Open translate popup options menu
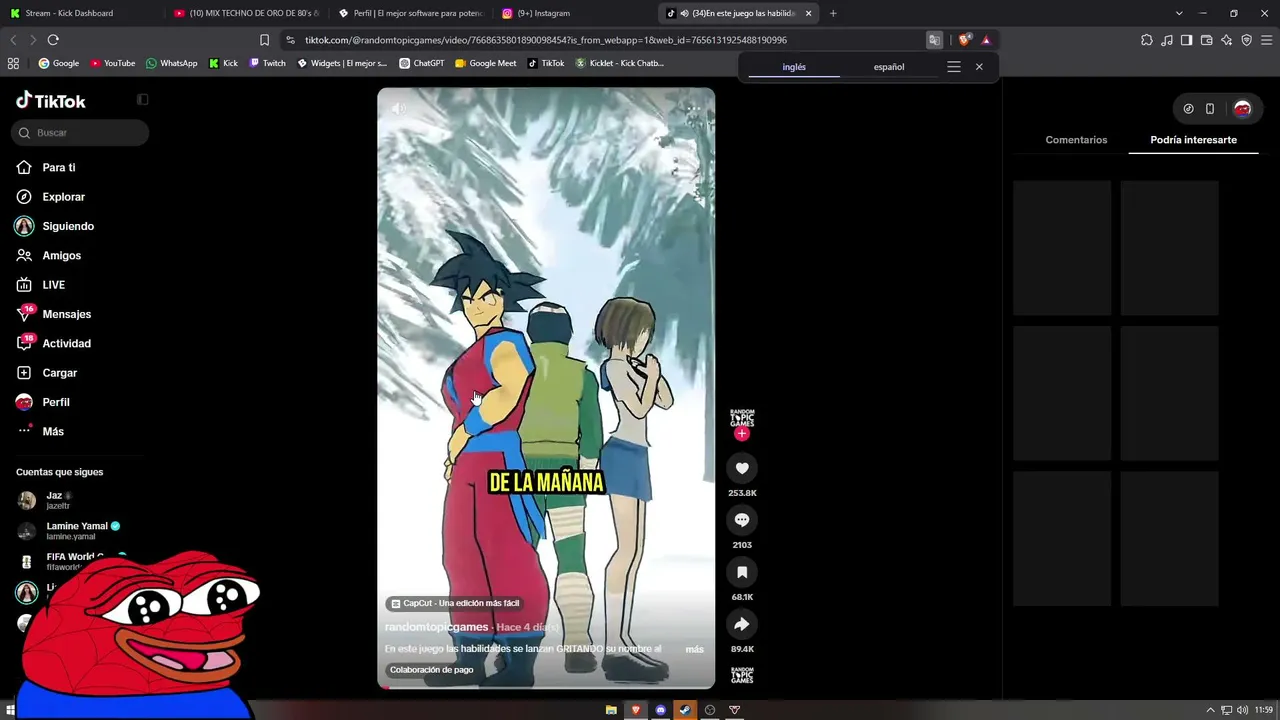The image size is (1280, 720). pyautogui.click(x=954, y=67)
